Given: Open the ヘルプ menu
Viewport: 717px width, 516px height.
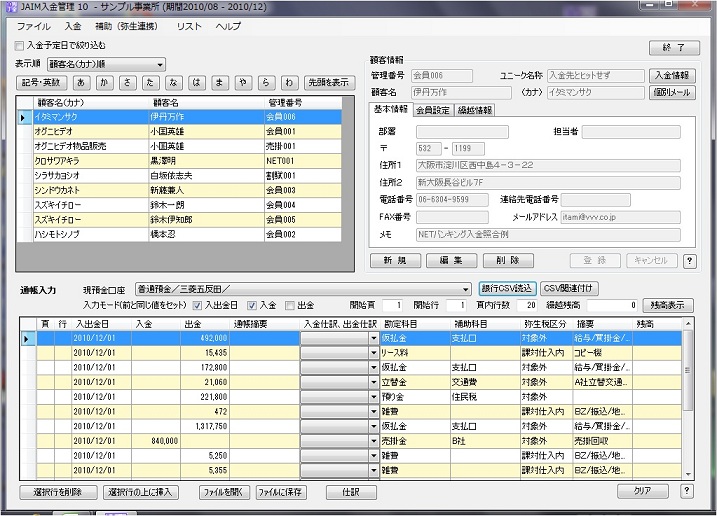Looking at the screenshot, I should click(228, 26).
